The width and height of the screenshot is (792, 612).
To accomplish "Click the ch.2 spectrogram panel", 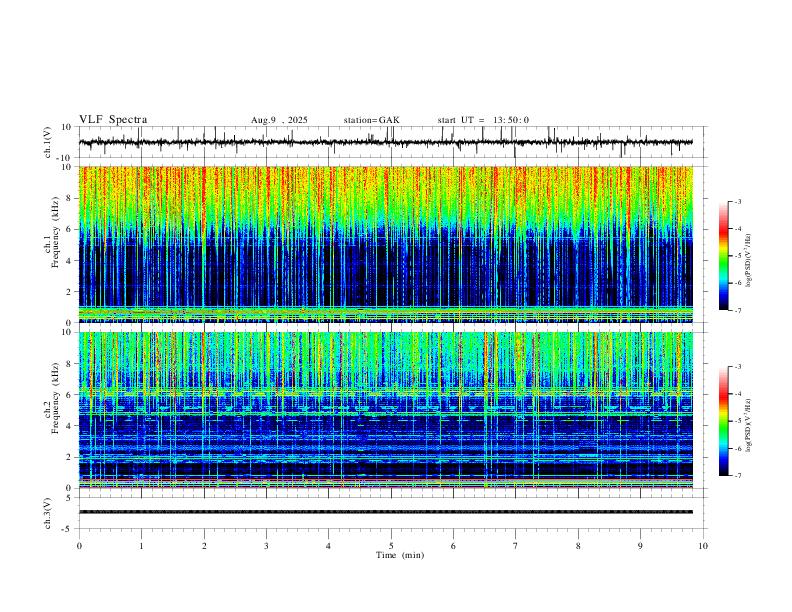I will pyautogui.click(x=386, y=410).
